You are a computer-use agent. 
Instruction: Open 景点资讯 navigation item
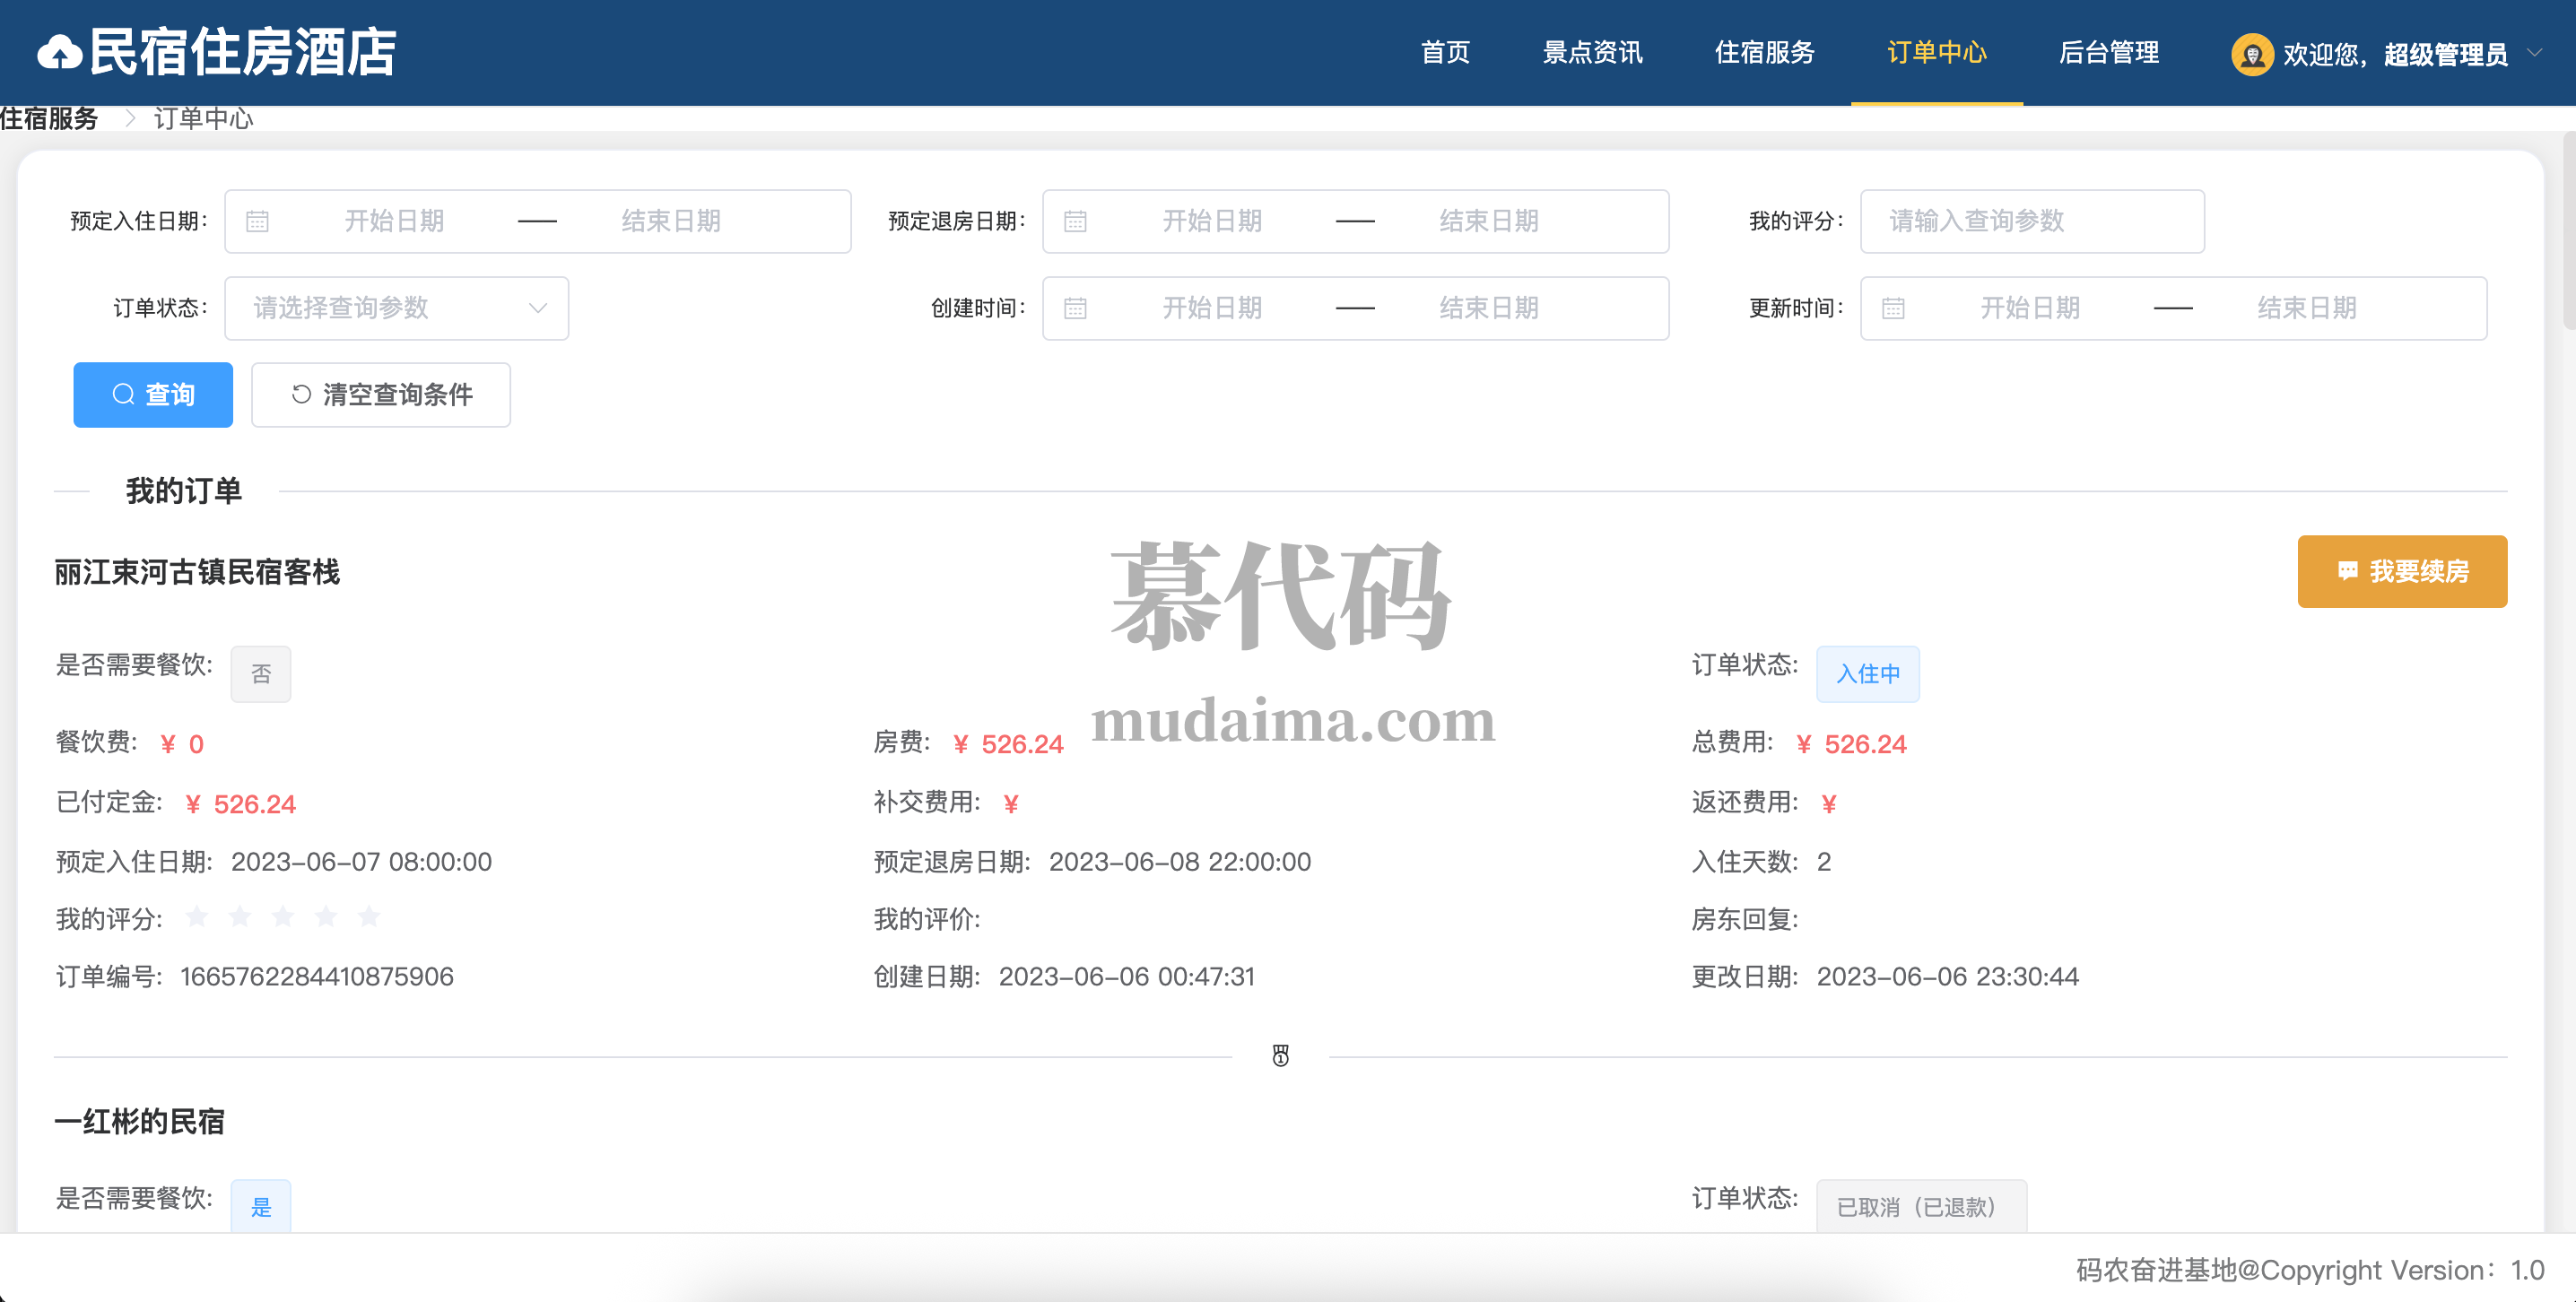1592,53
